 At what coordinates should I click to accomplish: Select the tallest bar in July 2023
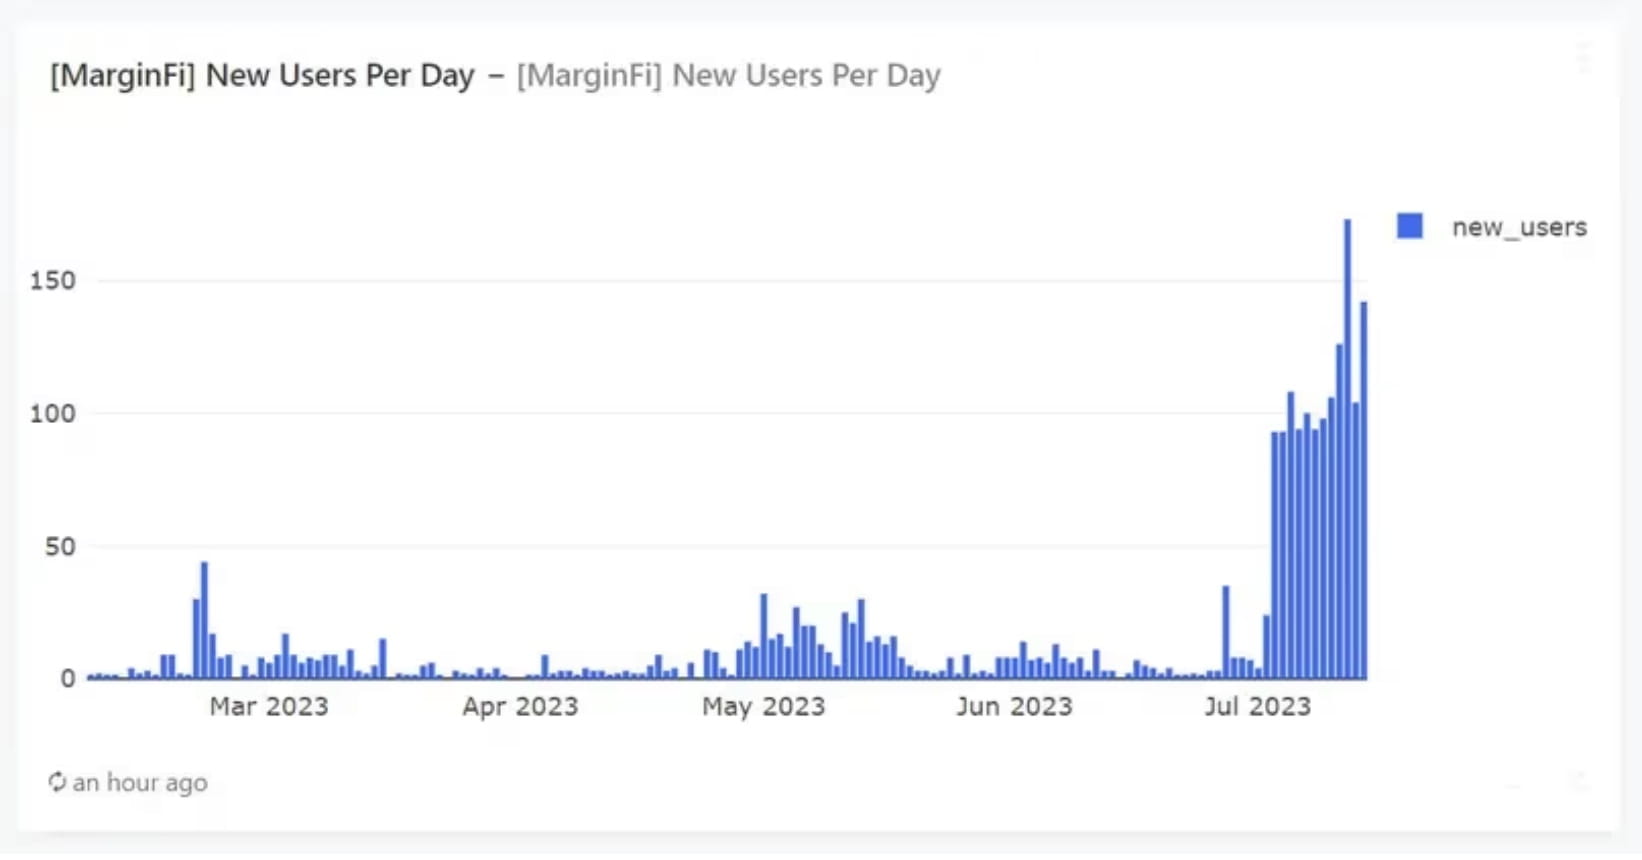coord(1347,450)
